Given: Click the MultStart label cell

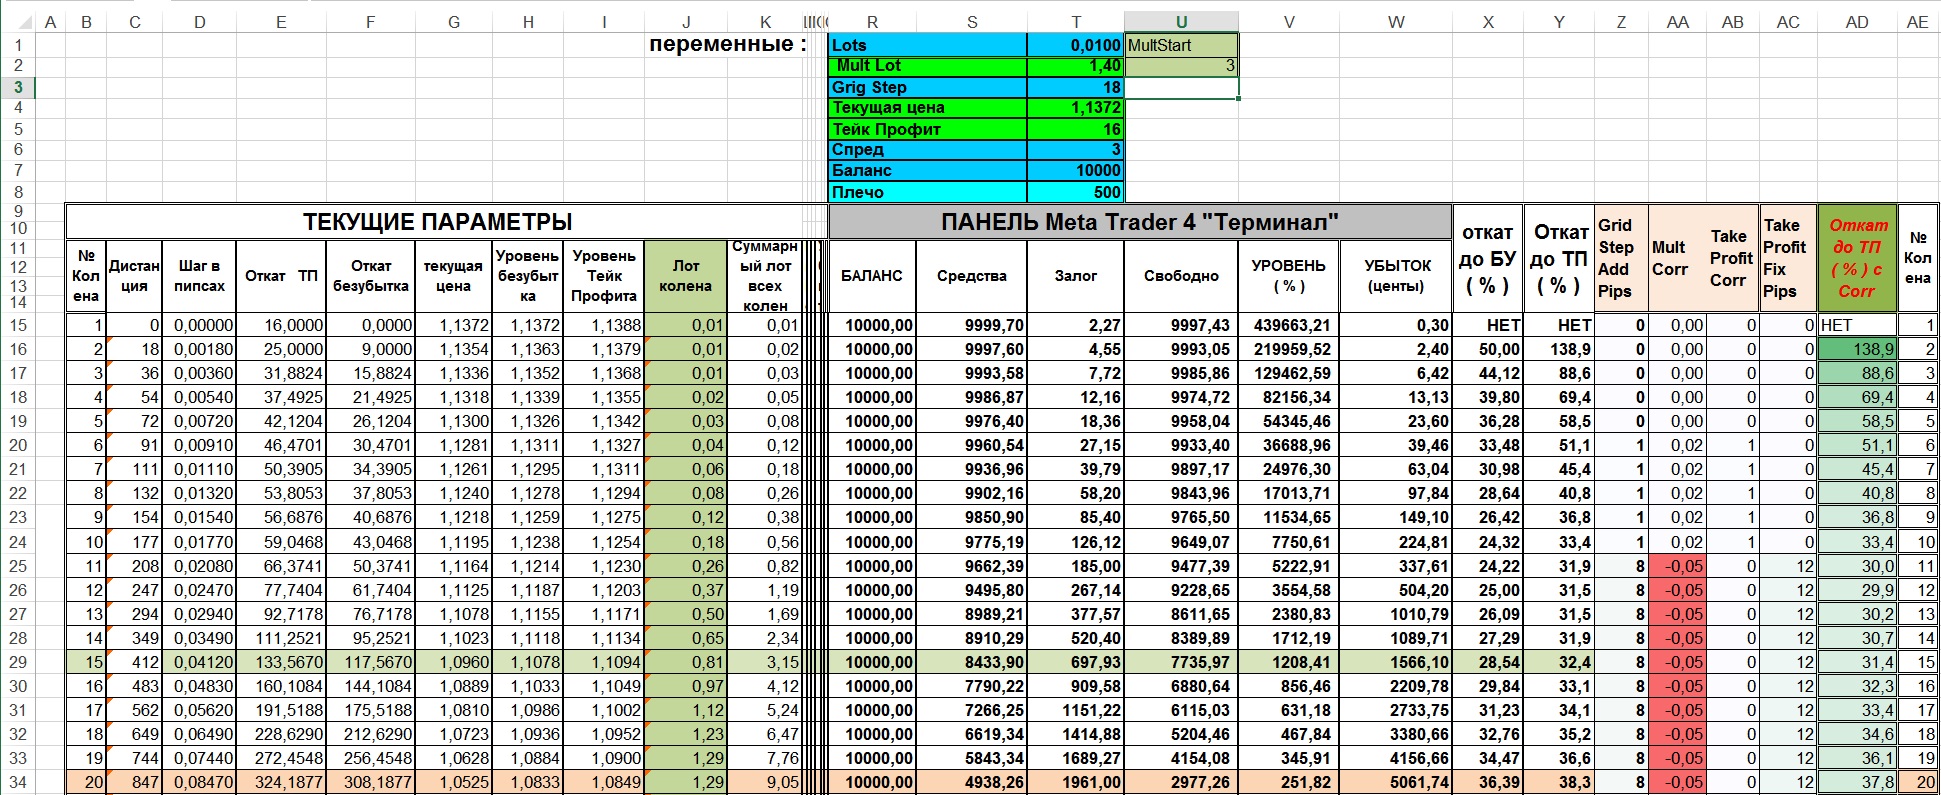Looking at the screenshot, I should pos(1181,45).
